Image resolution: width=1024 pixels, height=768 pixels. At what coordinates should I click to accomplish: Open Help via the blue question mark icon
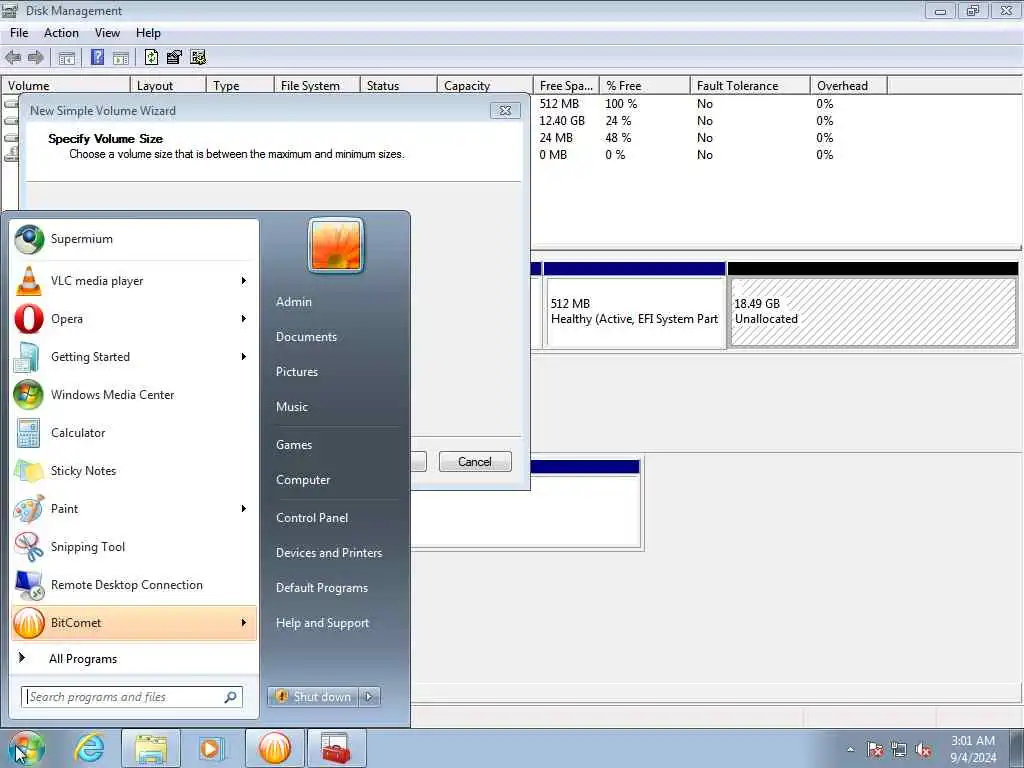(97, 57)
